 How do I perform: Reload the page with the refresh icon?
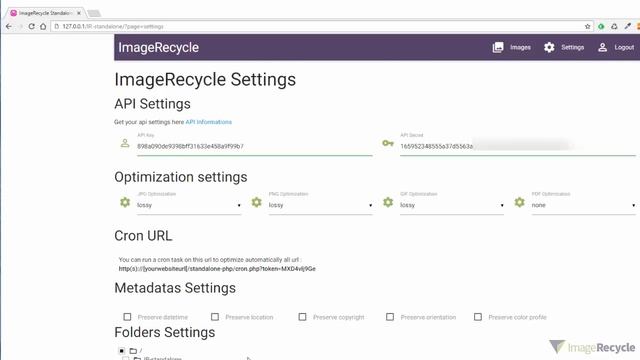31,26
